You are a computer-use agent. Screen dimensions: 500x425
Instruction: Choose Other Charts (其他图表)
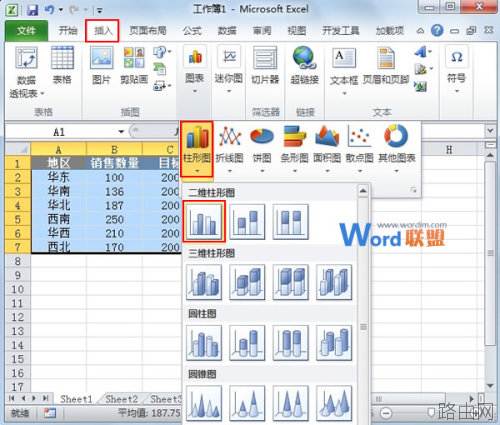click(397, 149)
